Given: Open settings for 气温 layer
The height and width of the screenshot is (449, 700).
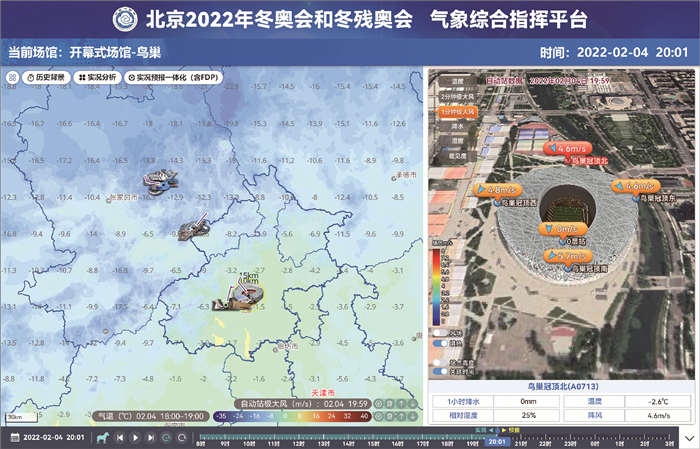Looking at the screenshot, I should point(378,416).
